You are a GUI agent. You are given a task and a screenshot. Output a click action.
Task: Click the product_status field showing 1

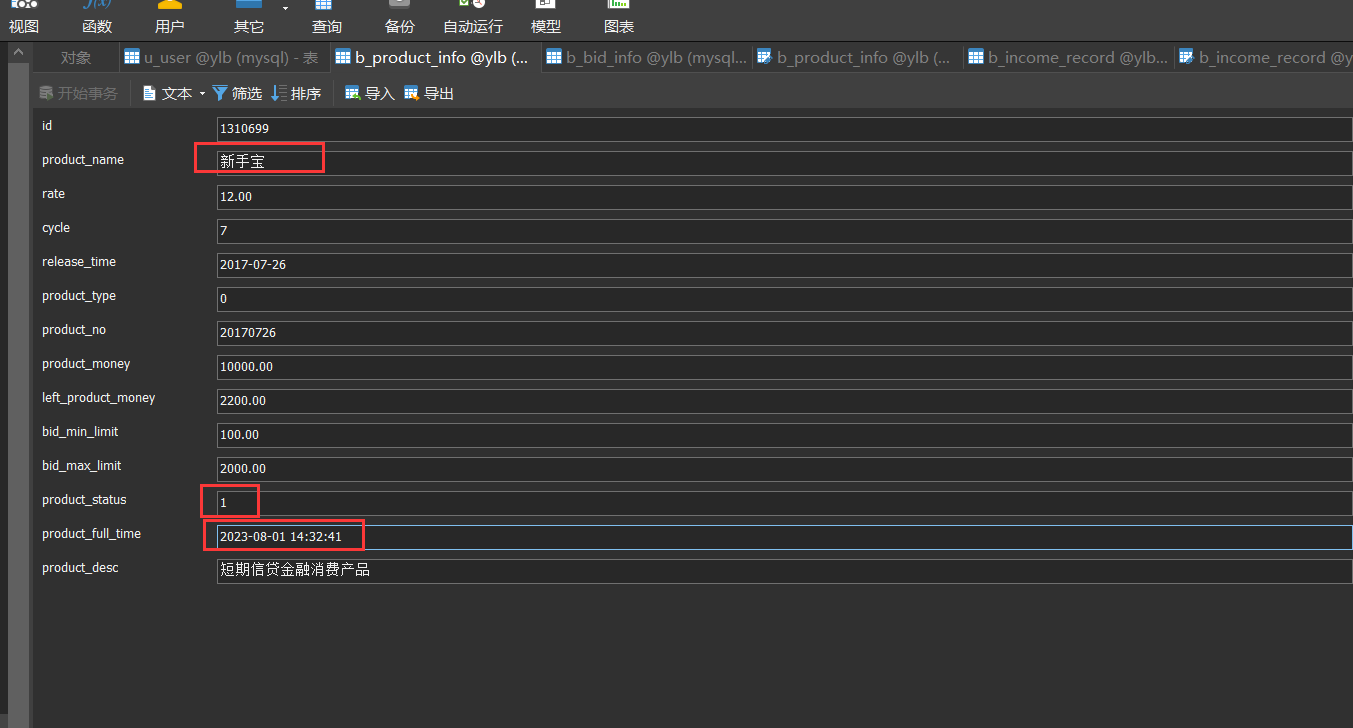click(784, 503)
